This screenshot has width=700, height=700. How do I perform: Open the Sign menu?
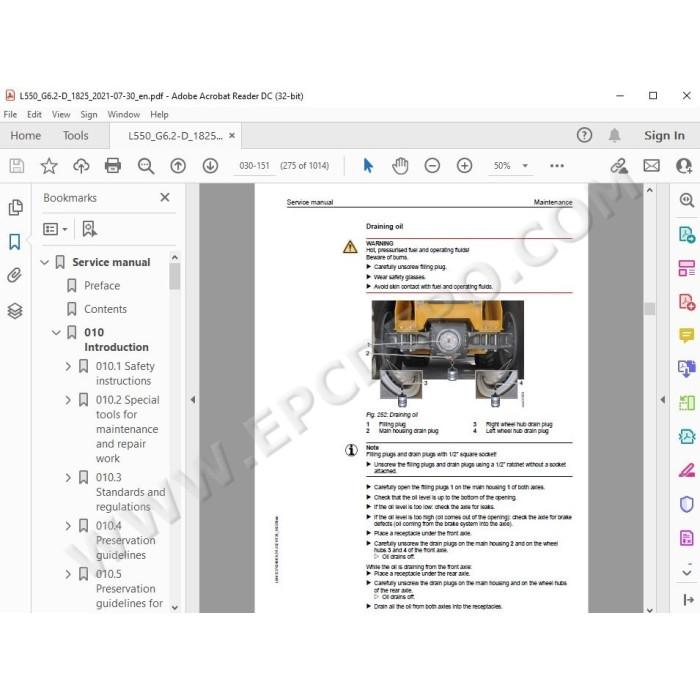[x=89, y=114]
